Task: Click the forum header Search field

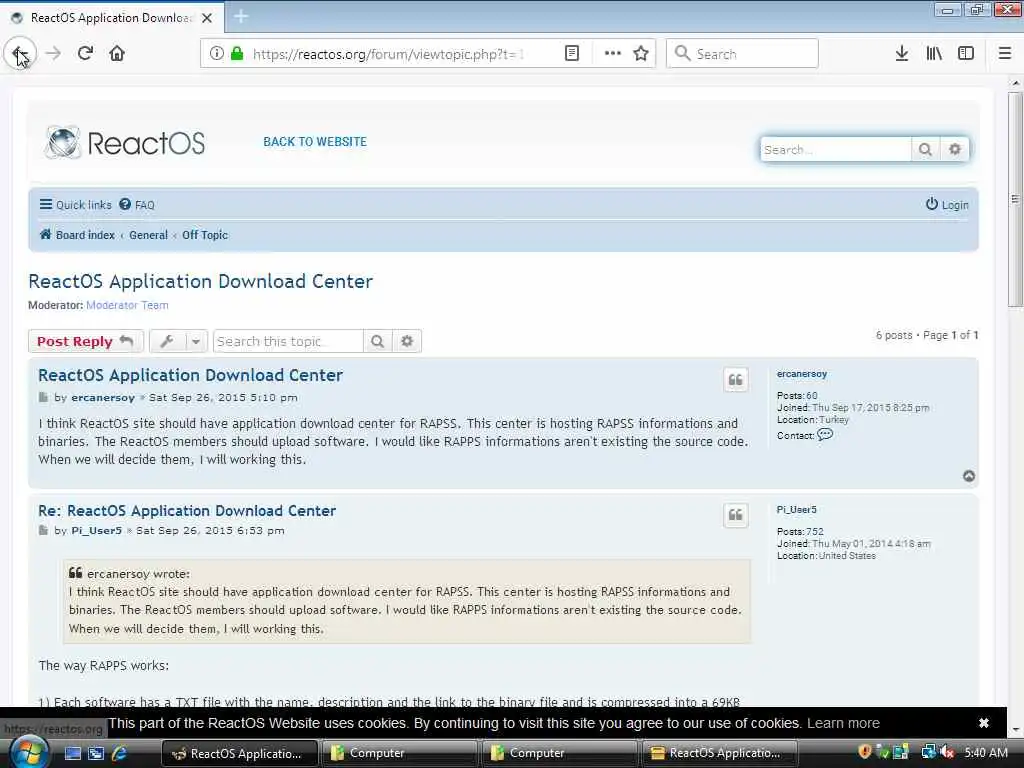Action: click(x=835, y=150)
